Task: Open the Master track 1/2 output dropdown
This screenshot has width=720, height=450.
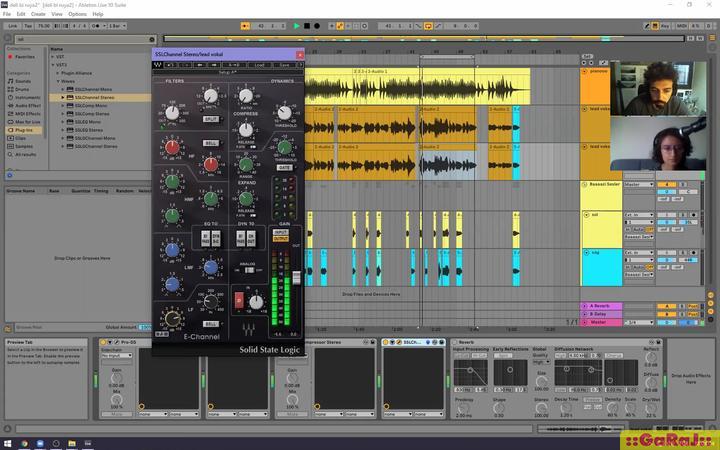Action: click(639, 322)
